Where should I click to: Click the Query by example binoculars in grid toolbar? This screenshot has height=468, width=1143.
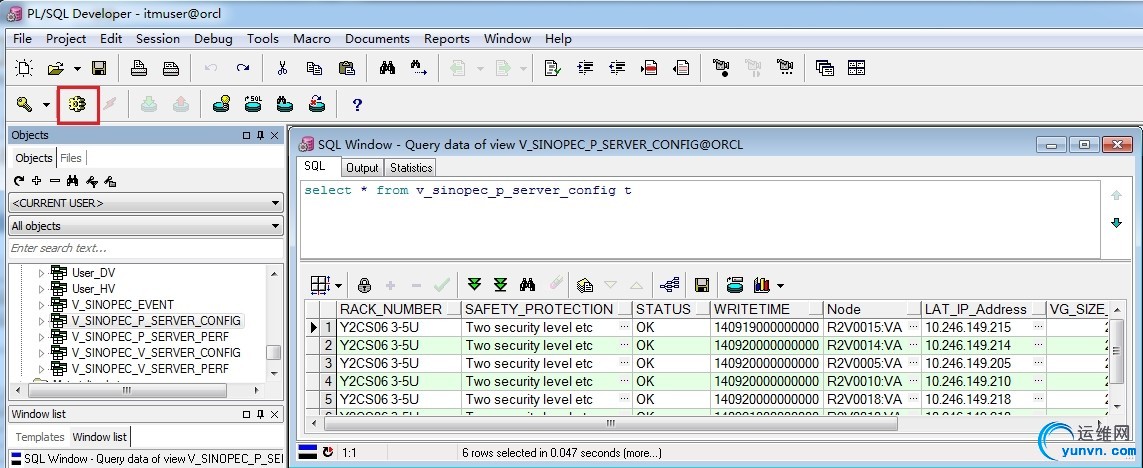[x=528, y=285]
